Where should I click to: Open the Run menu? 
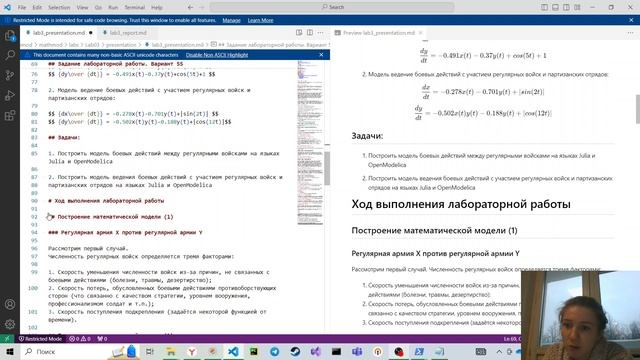point(113,7)
